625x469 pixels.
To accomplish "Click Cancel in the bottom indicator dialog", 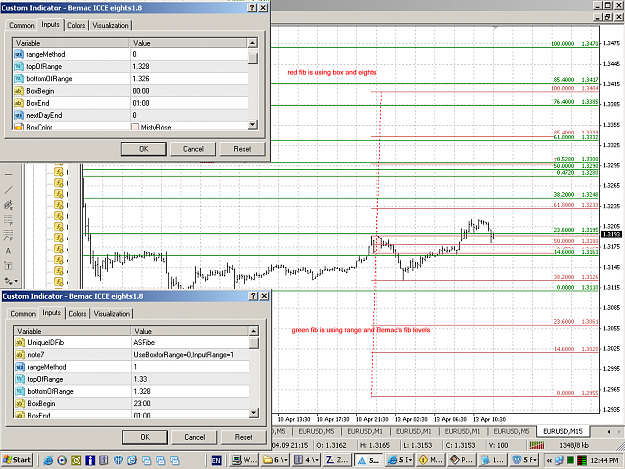I will 195,437.
